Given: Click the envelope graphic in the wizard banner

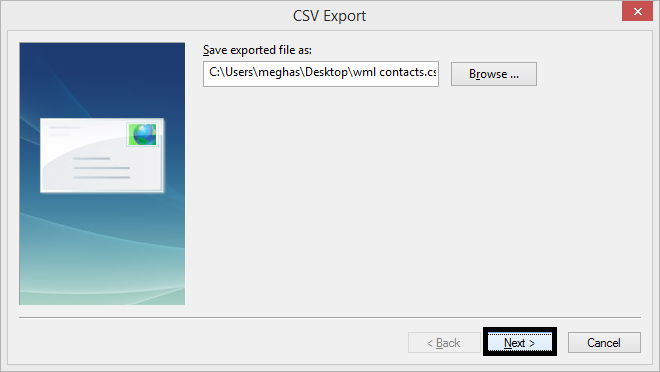Looking at the screenshot, I should coord(102,155).
